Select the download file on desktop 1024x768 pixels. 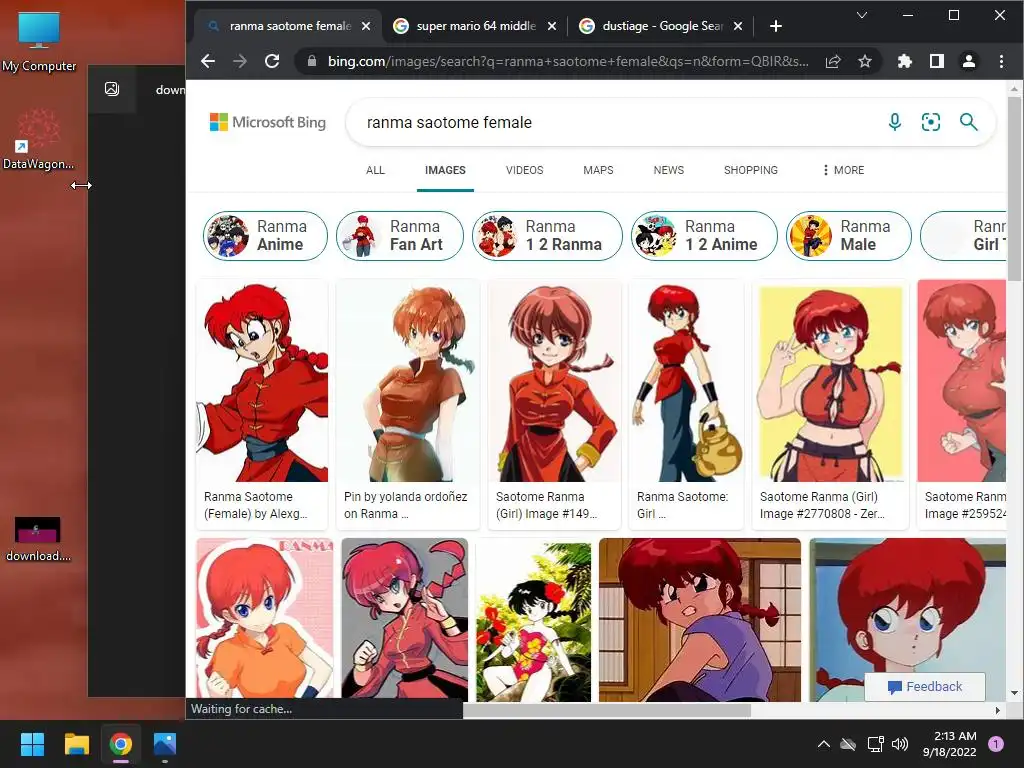click(38, 539)
